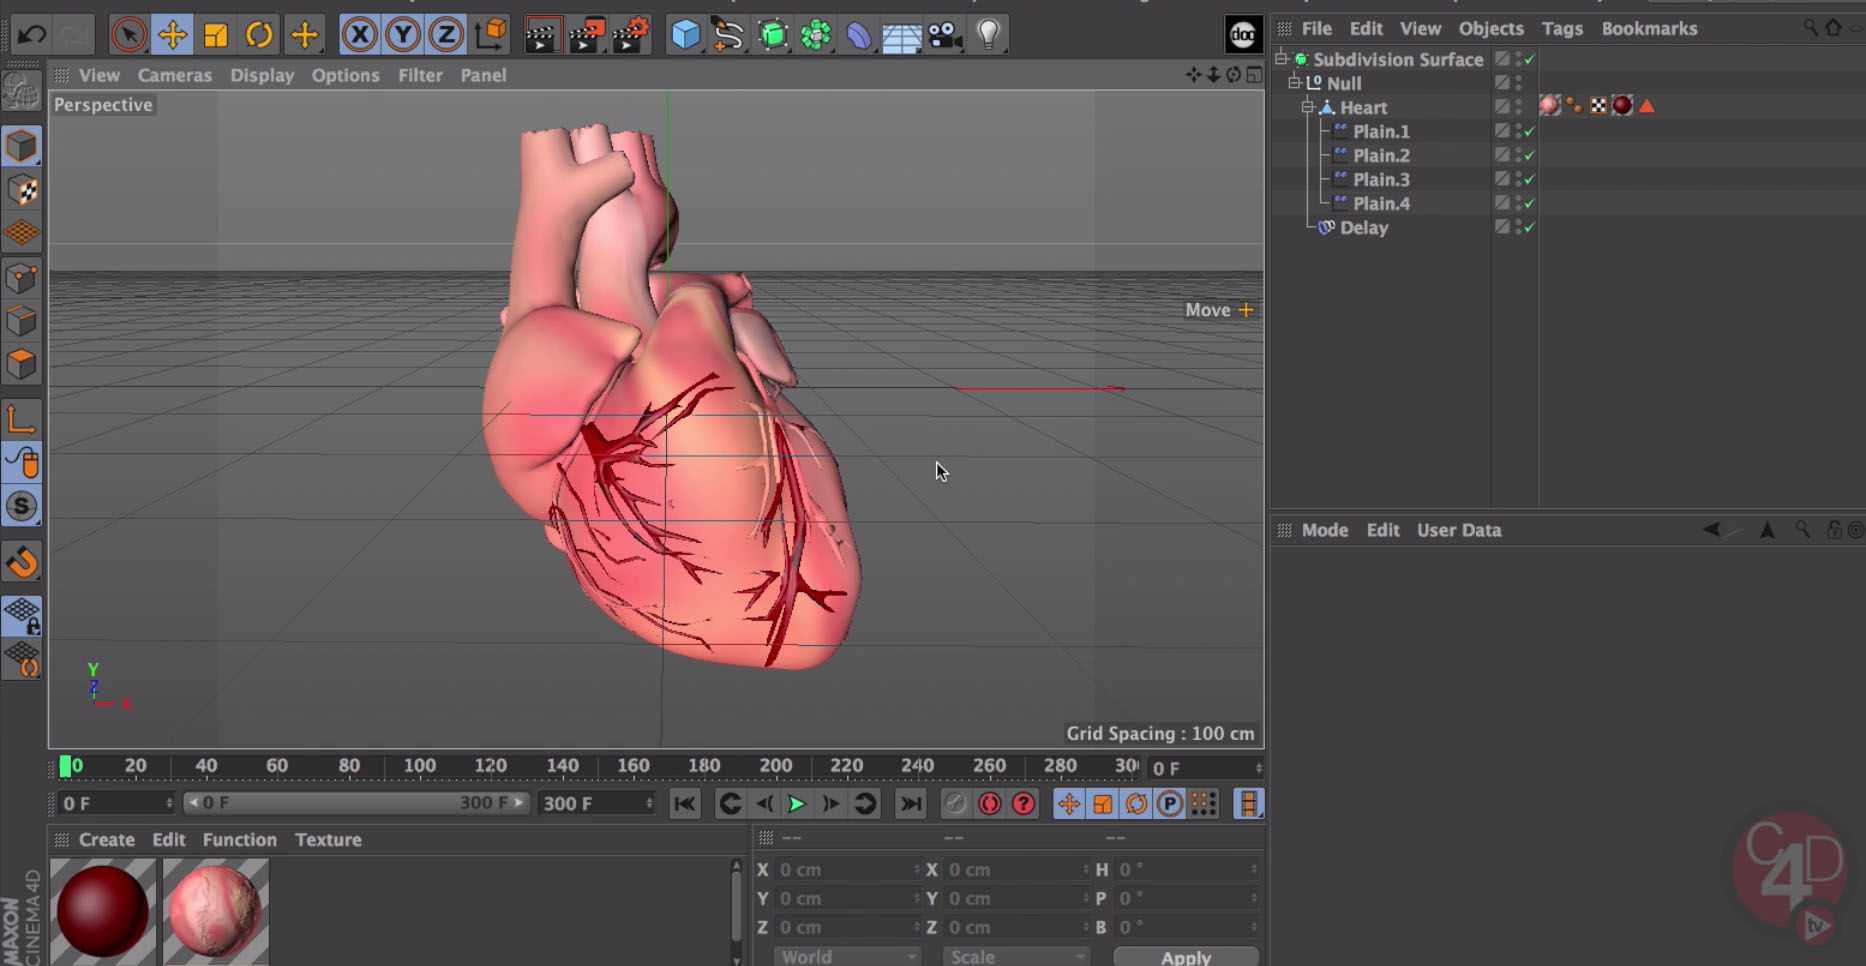Open the Tags menu in Object Manager
1866x966 pixels.
click(x=1561, y=28)
